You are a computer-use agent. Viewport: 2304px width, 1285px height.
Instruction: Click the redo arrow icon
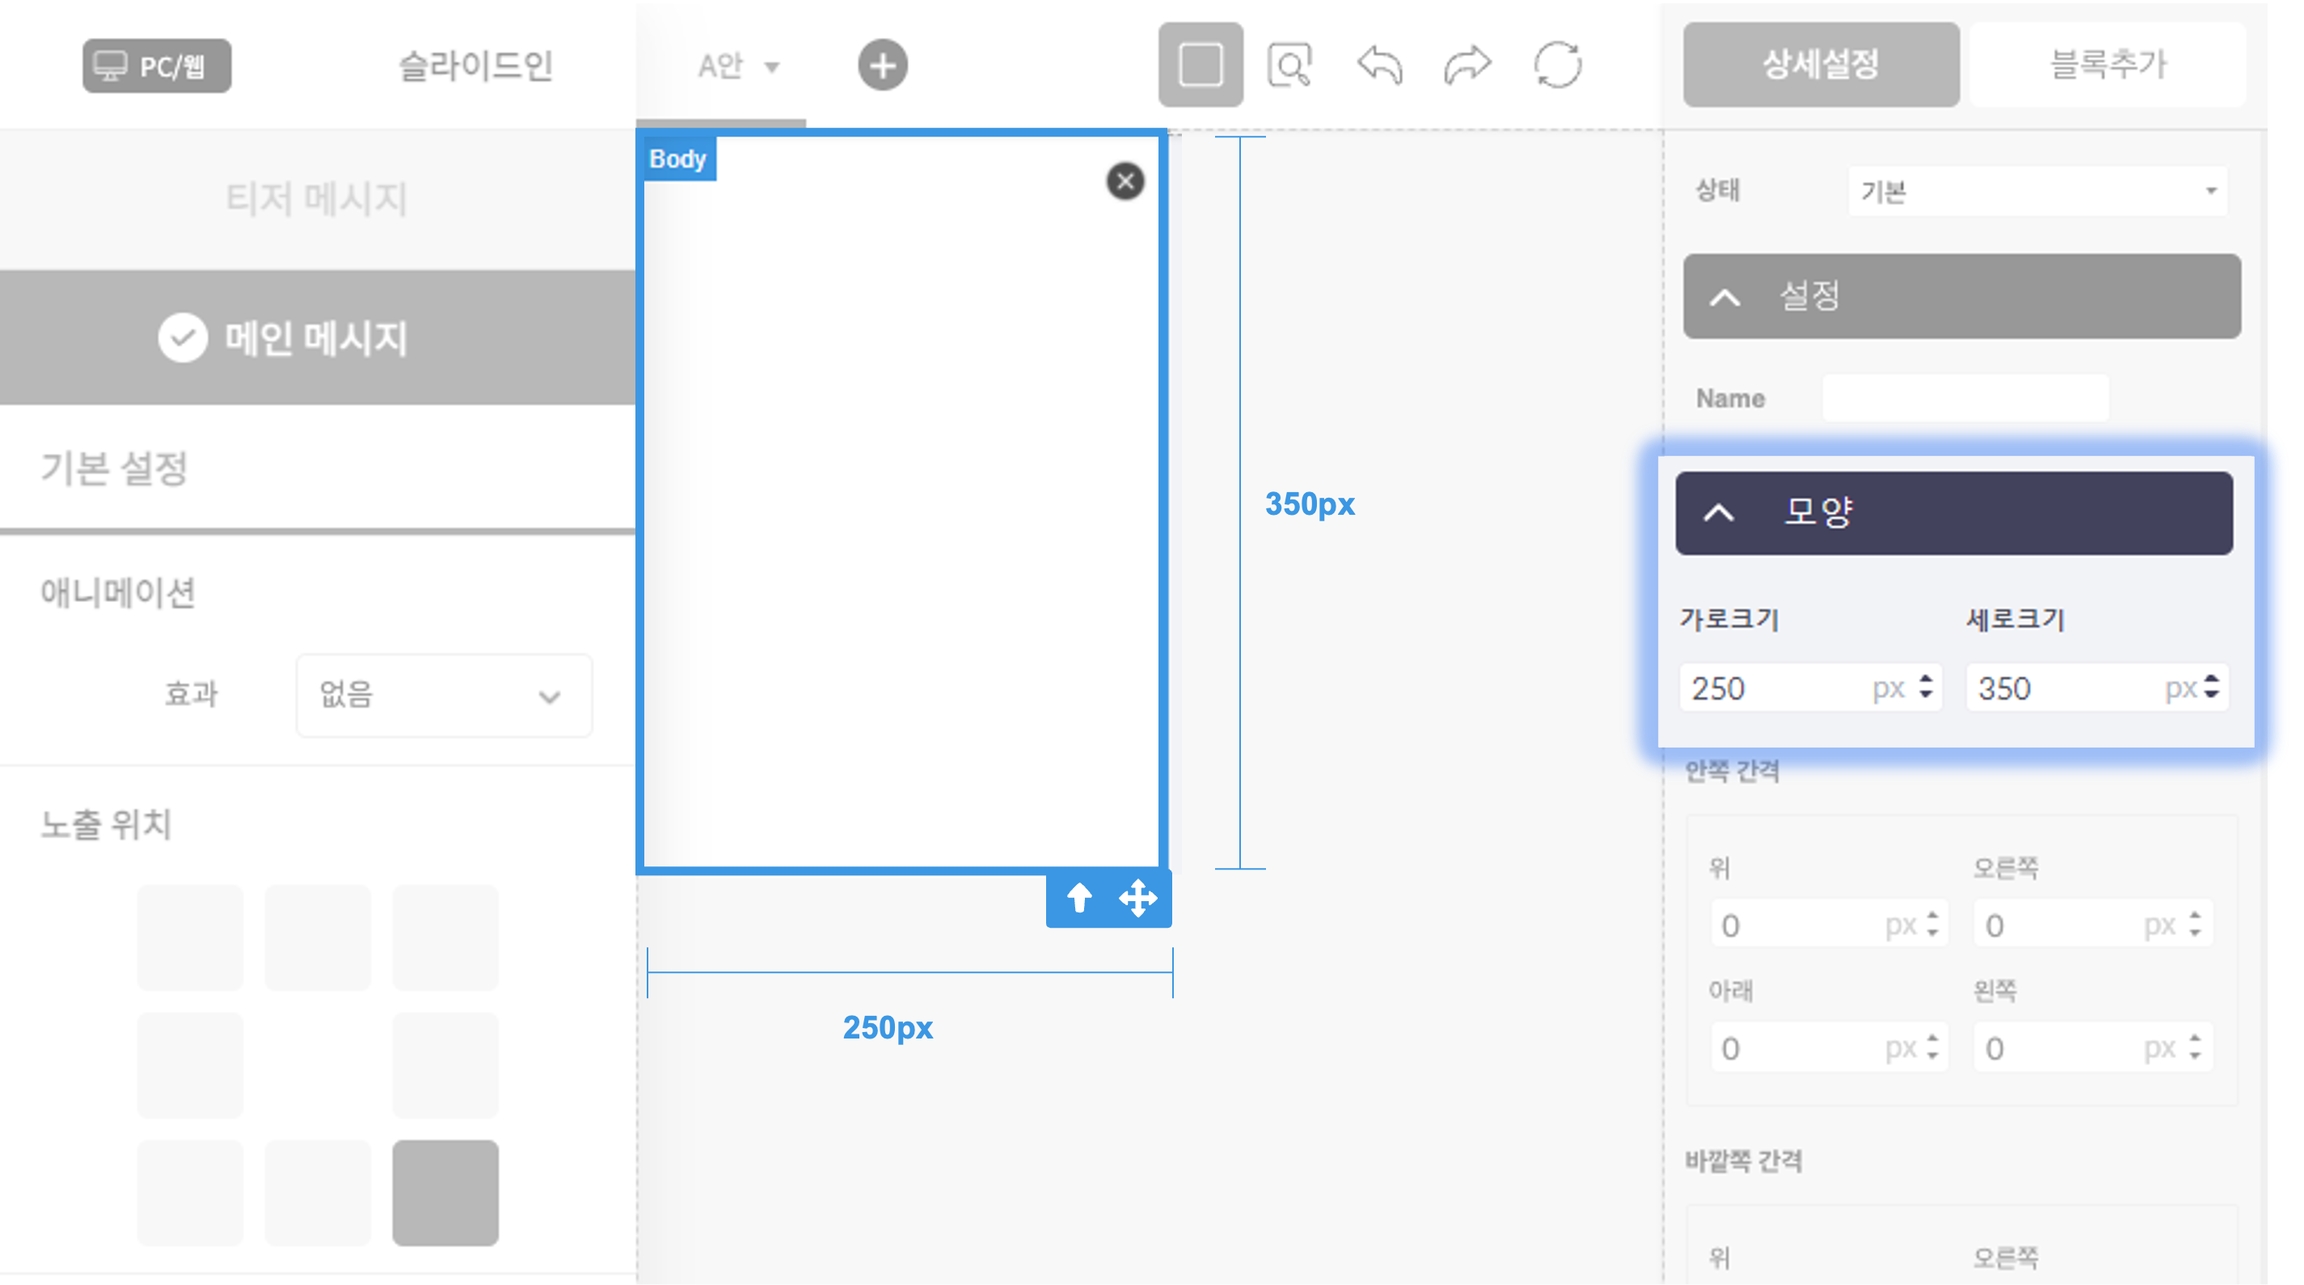[x=1467, y=66]
